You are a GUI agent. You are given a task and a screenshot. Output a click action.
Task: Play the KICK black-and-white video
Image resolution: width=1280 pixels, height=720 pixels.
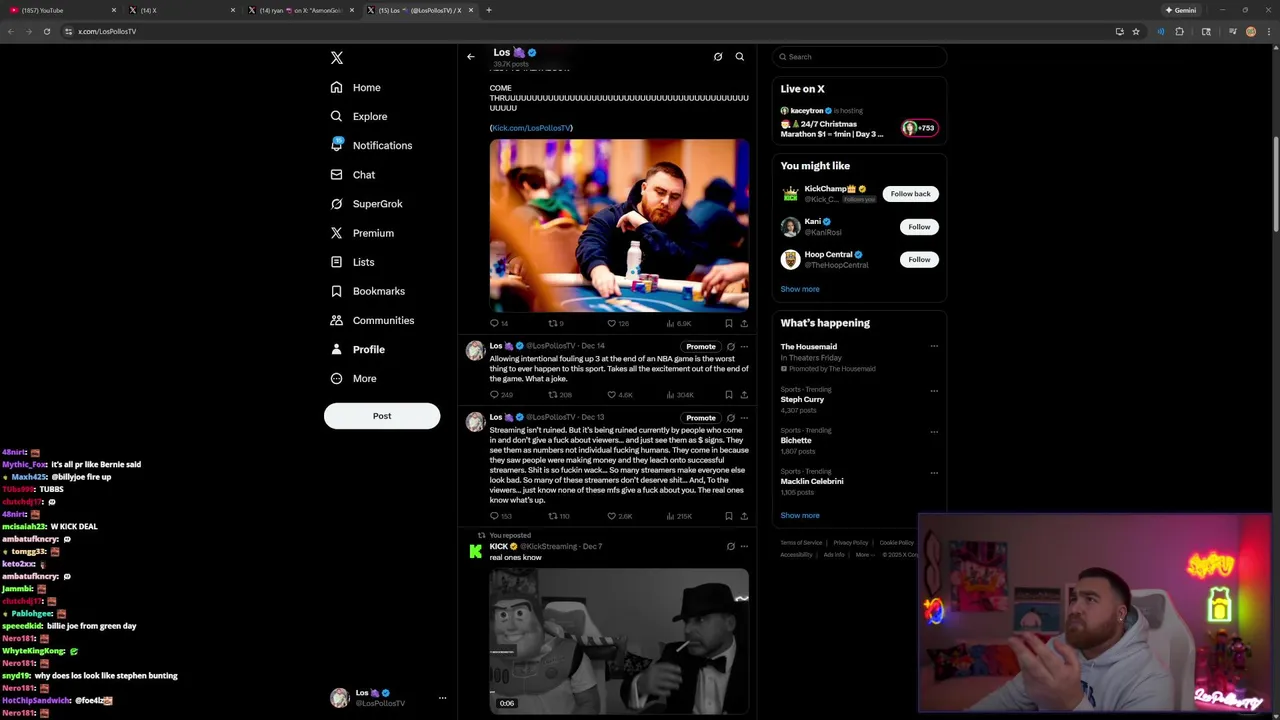(x=619, y=641)
